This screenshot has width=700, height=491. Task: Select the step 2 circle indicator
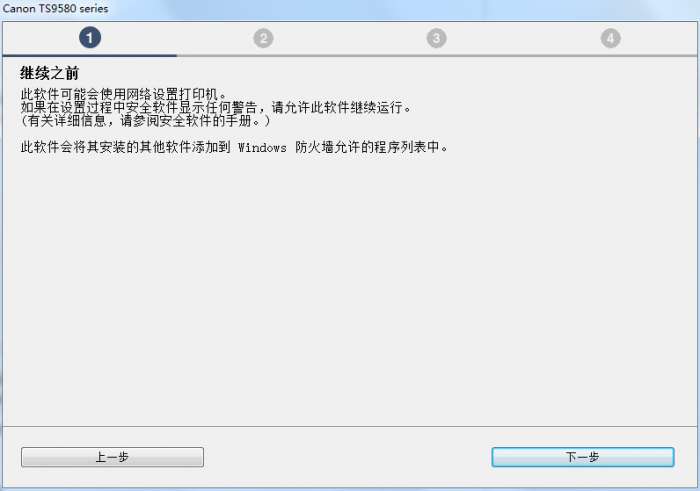tap(263, 38)
